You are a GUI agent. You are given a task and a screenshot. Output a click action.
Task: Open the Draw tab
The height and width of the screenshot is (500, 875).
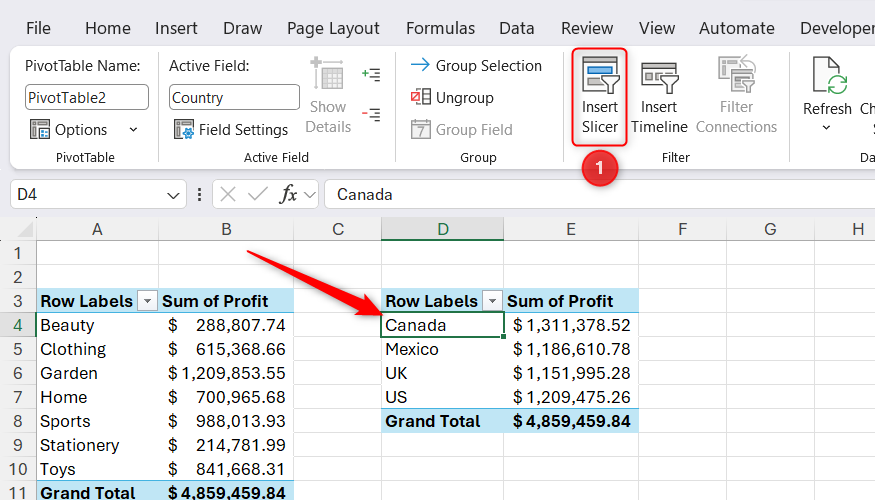click(243, 28)
